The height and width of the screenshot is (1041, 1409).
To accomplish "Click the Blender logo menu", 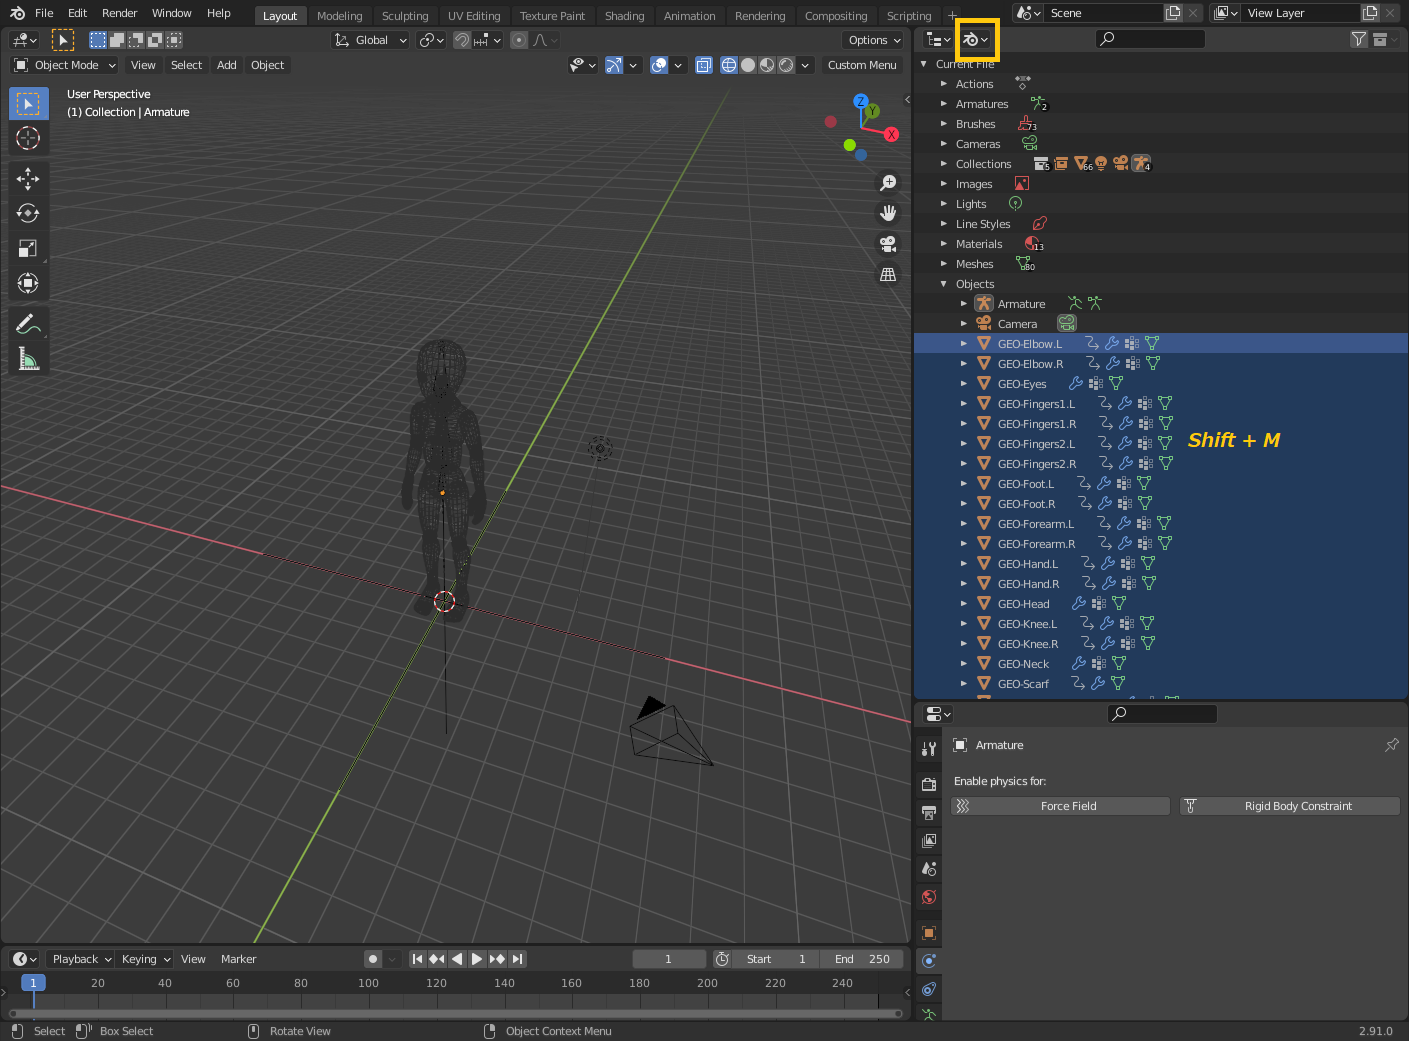I will [x=17, y=13].
